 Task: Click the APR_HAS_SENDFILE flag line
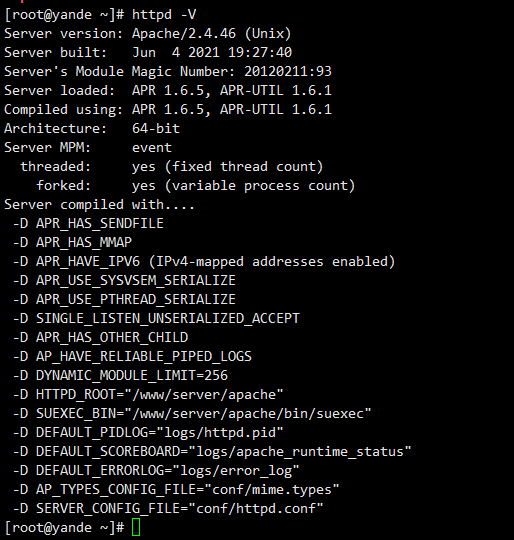(88, 224)
